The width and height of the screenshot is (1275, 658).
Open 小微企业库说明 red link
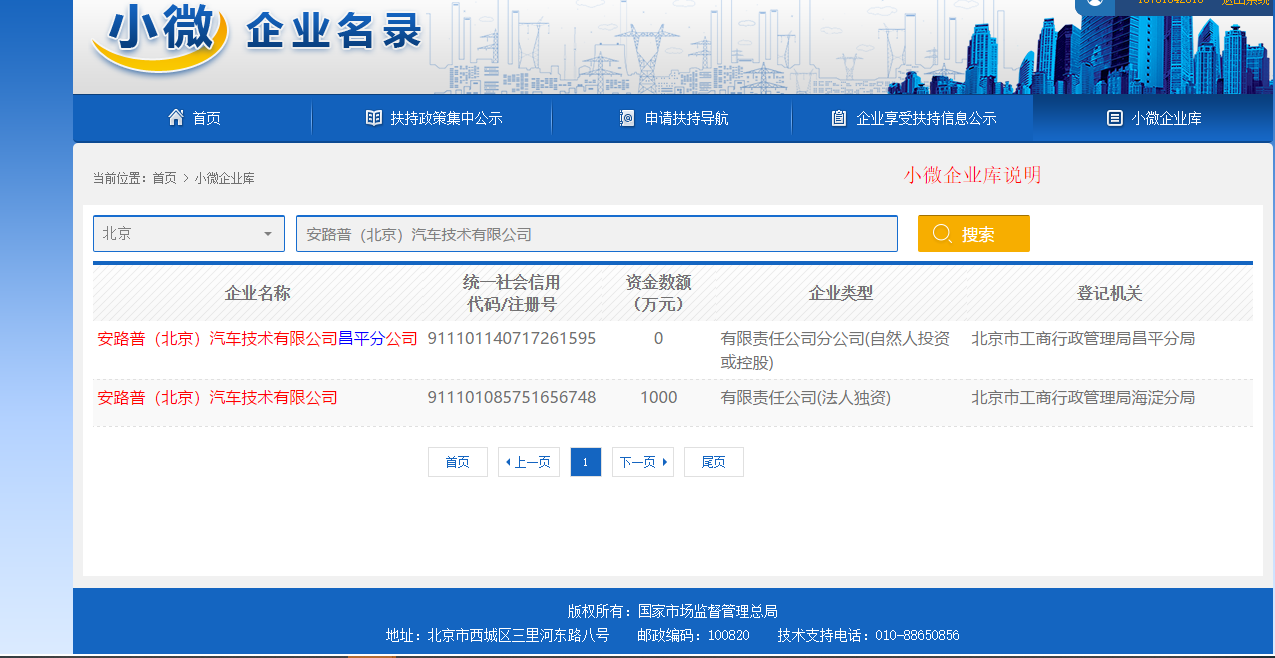click(x=972, y=175)
